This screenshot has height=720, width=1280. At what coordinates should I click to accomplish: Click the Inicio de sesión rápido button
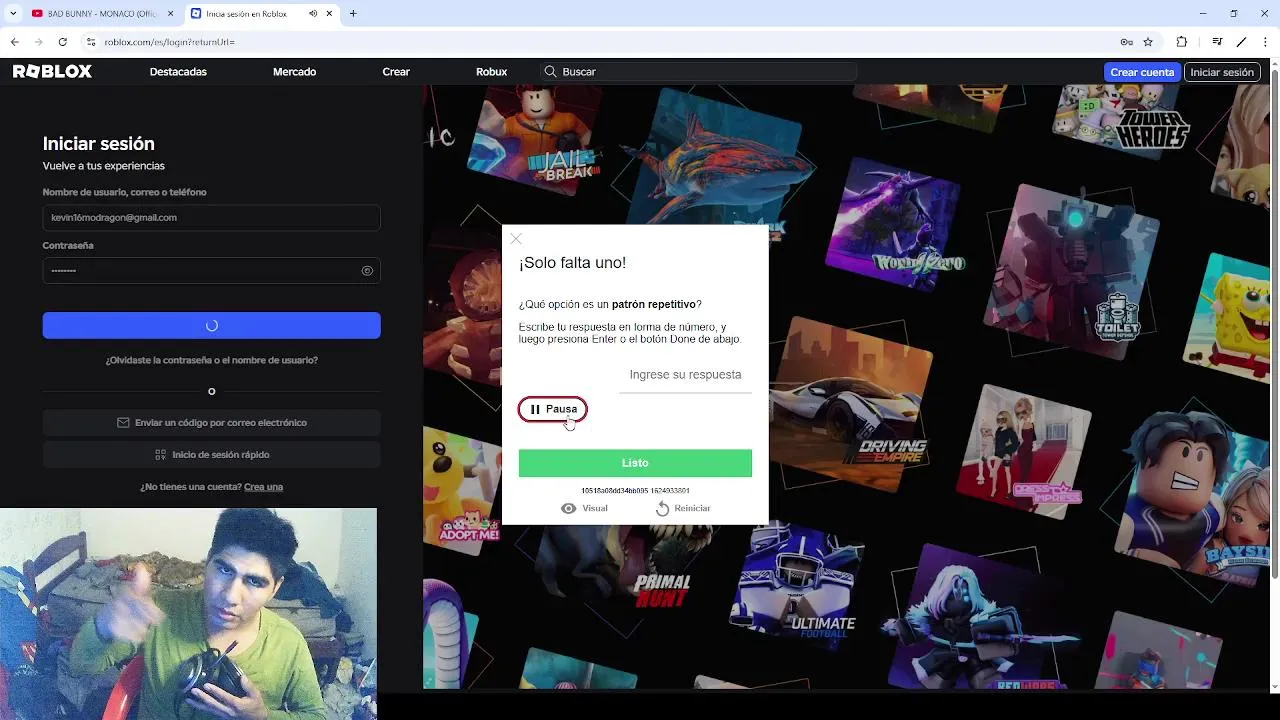click(x=211, y=455)
